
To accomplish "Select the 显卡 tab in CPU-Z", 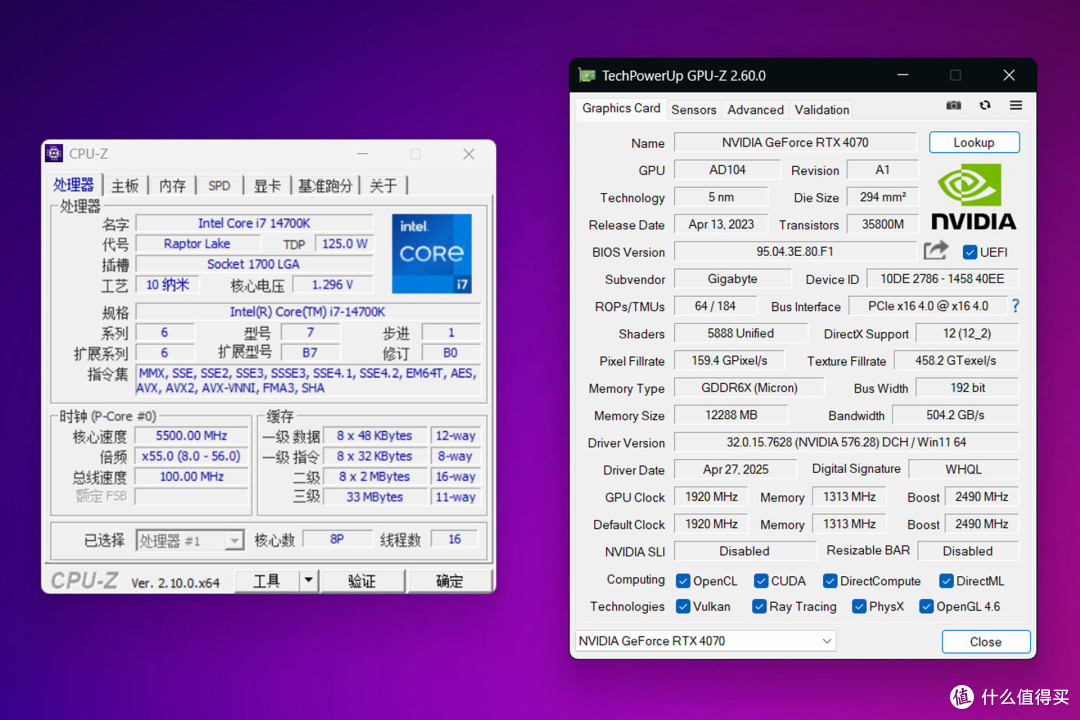I will 267,185.
